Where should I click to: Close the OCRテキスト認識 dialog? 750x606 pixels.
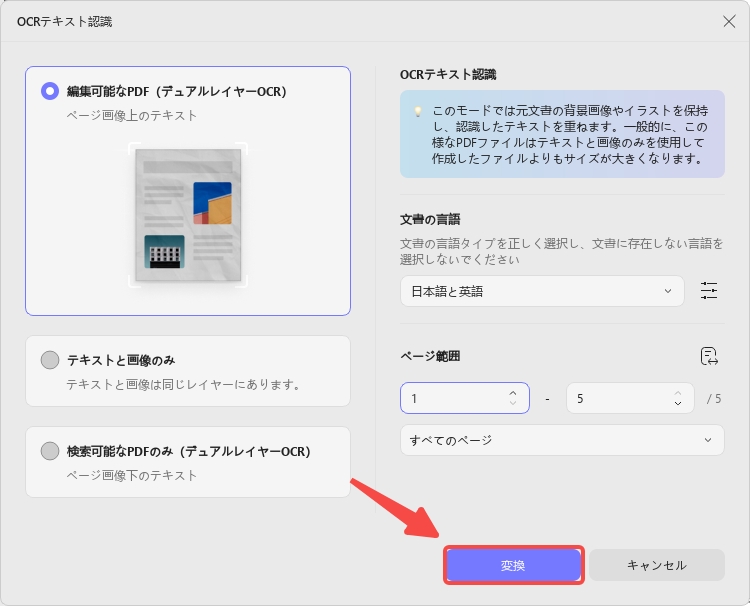[x=729, y=22]
